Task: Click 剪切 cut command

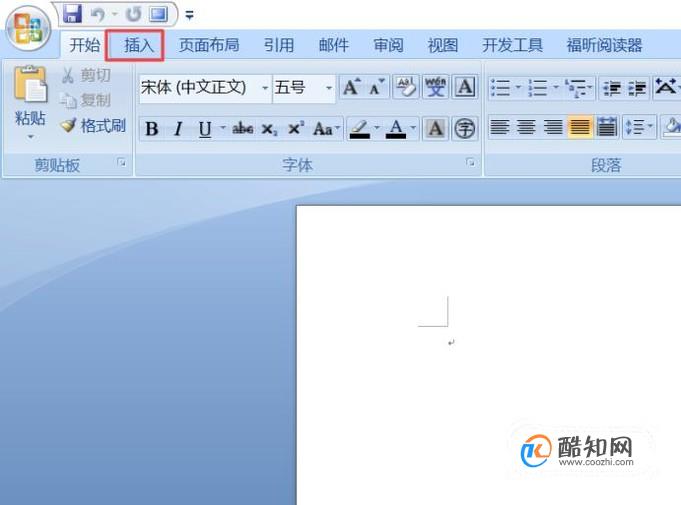Action: coord(86,76)
